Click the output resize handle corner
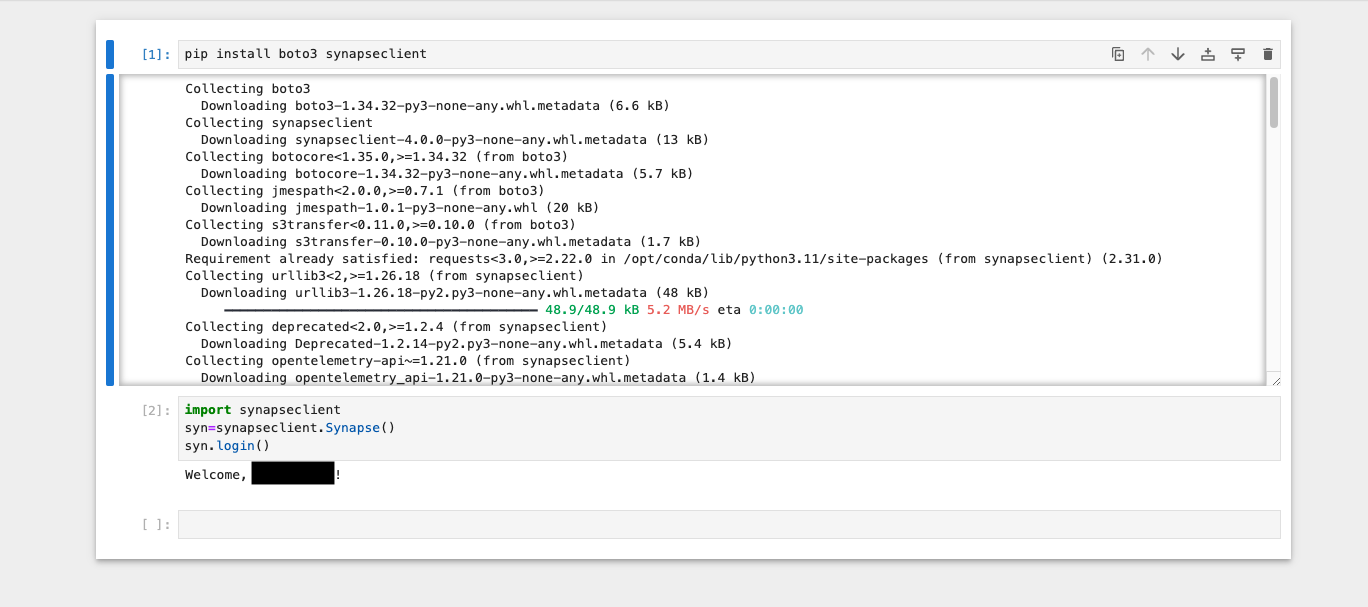This screenshot has width=1368, height=607. (1277, 381)
